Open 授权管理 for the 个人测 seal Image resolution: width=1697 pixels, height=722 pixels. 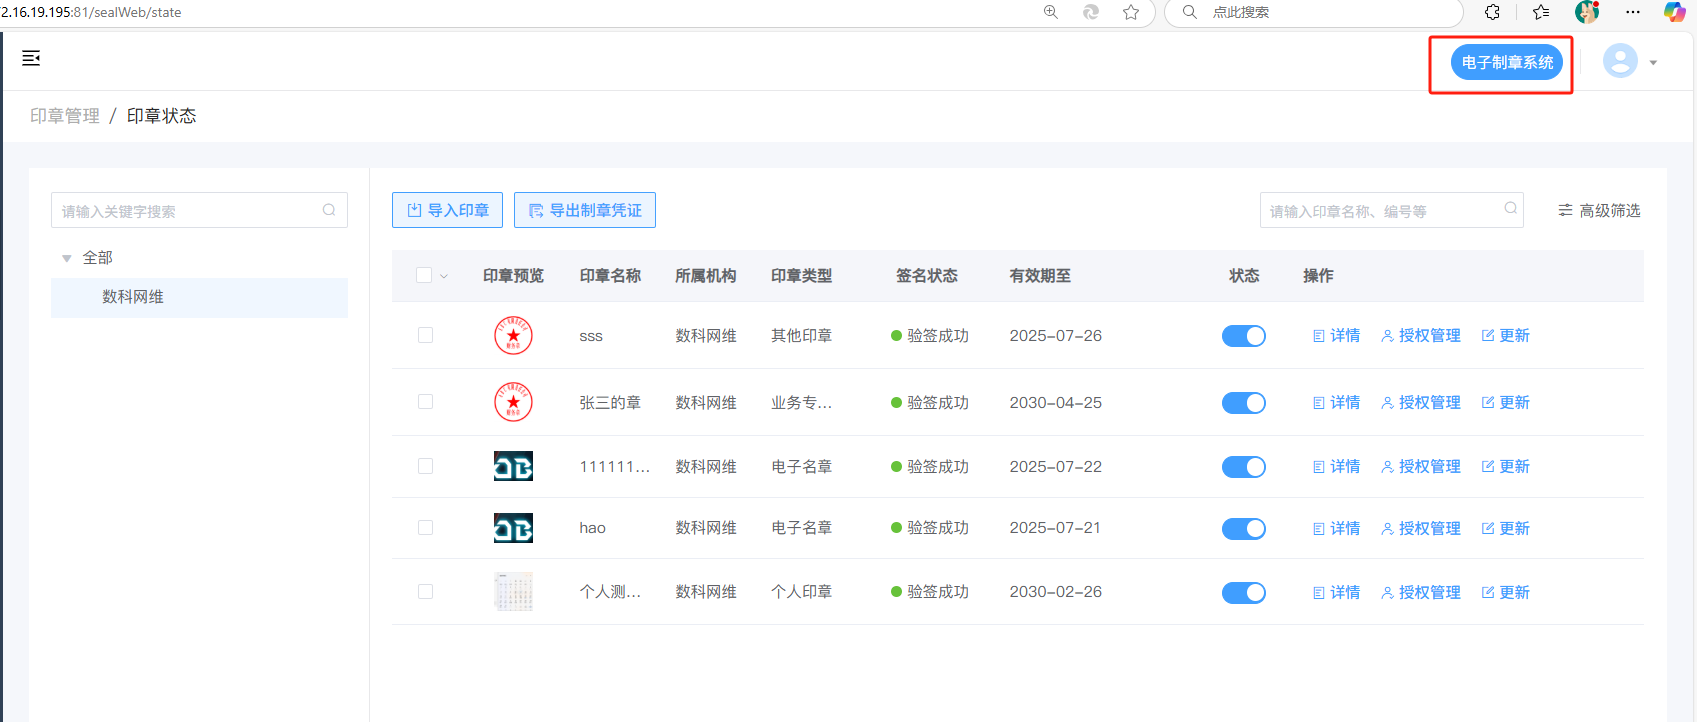pos(1421,593)
